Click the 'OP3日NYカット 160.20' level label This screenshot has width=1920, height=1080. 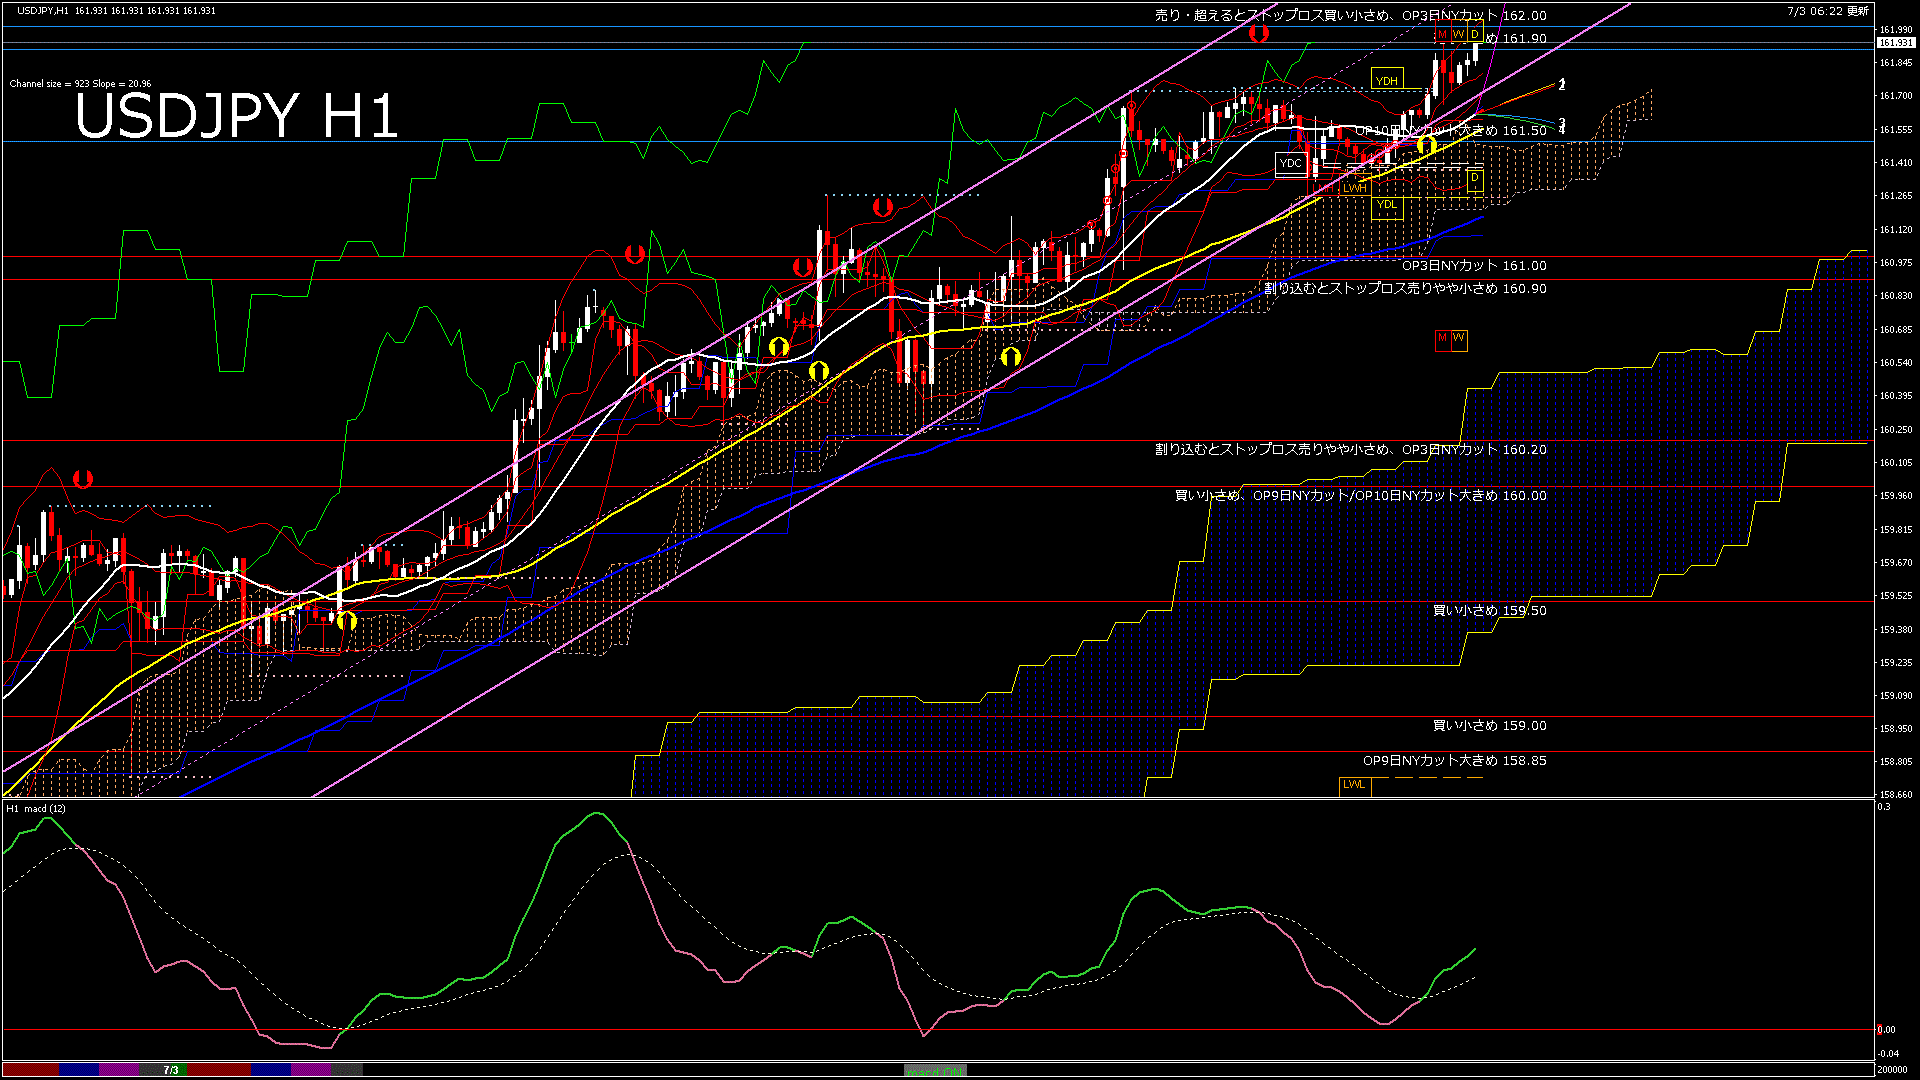pos(1474,450)
